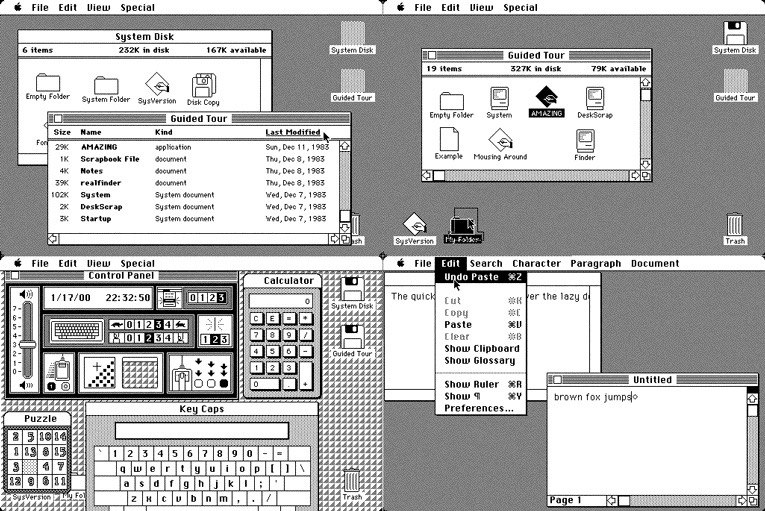Click the keyboard icon in Control Panel
765x511 pixels.
(x=77, y=330)
